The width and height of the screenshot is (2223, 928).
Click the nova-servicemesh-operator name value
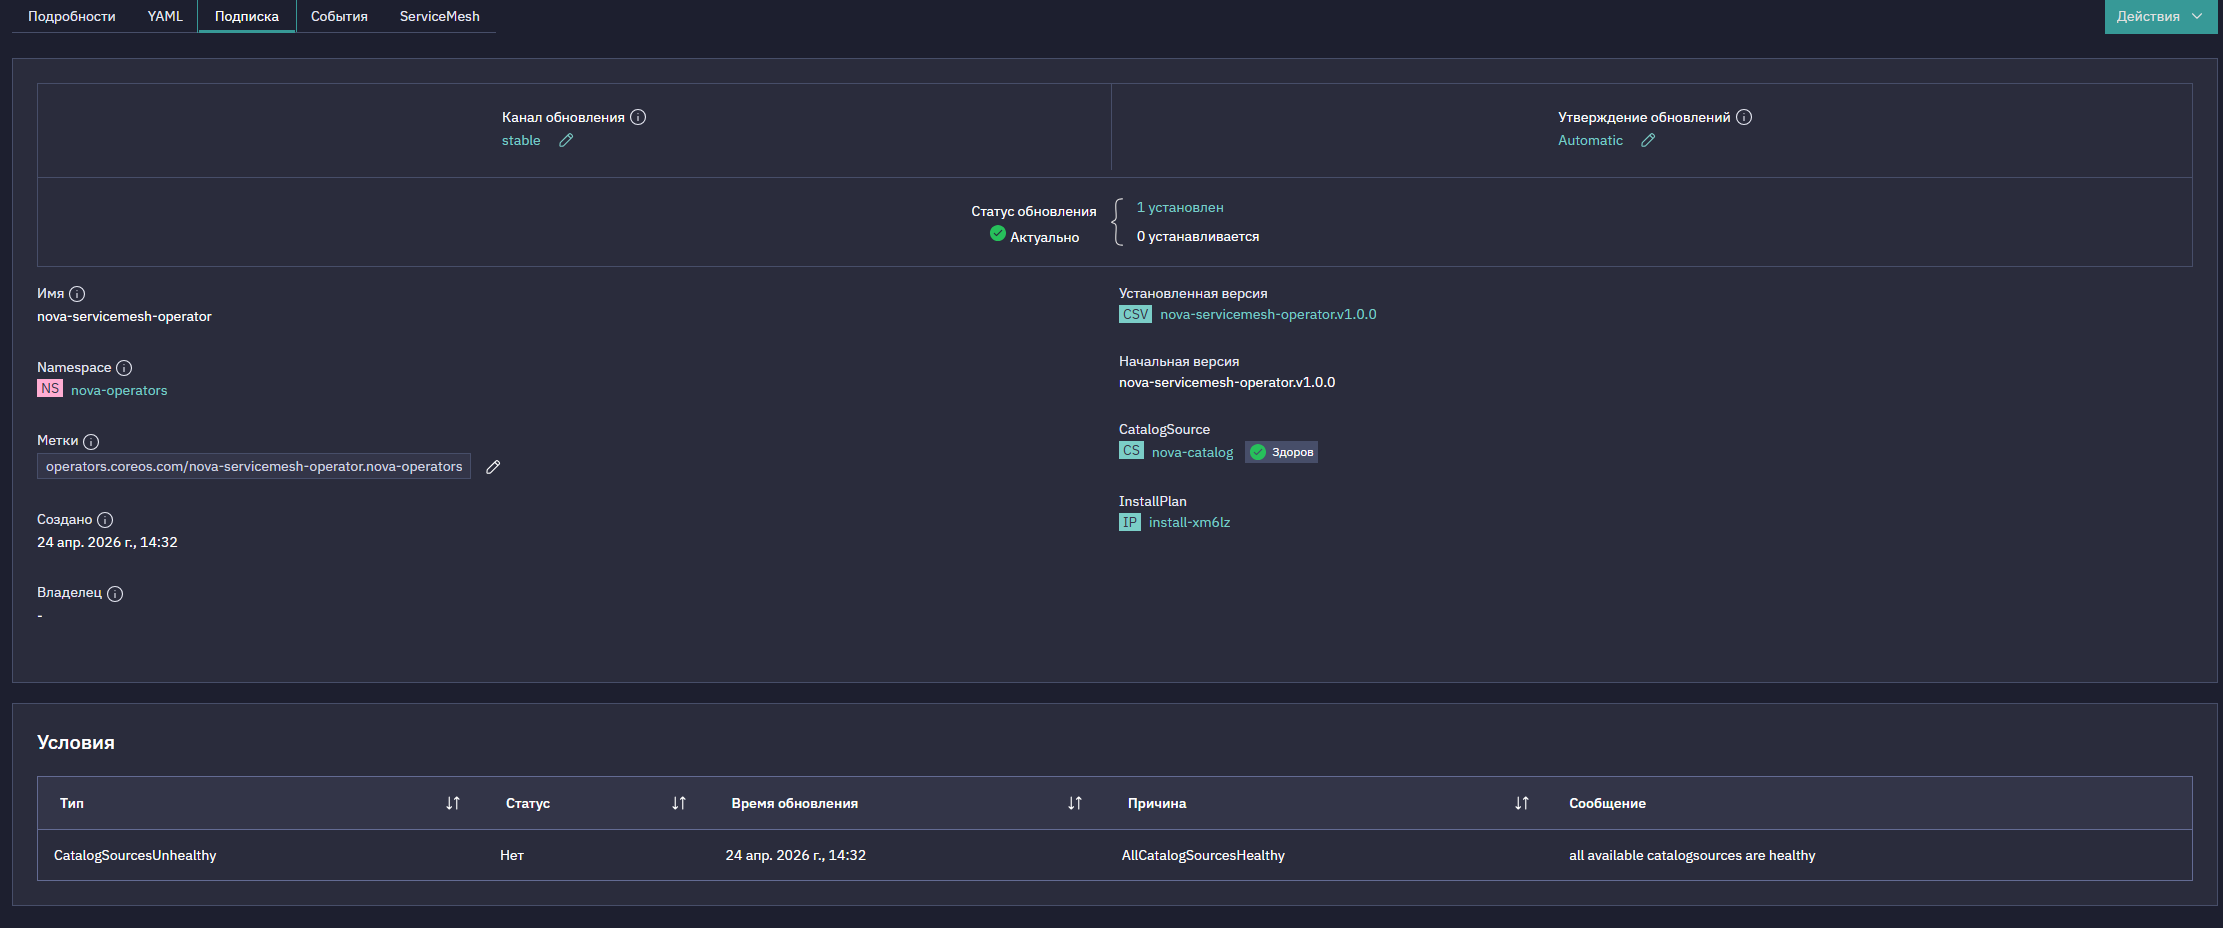[124, 316]
